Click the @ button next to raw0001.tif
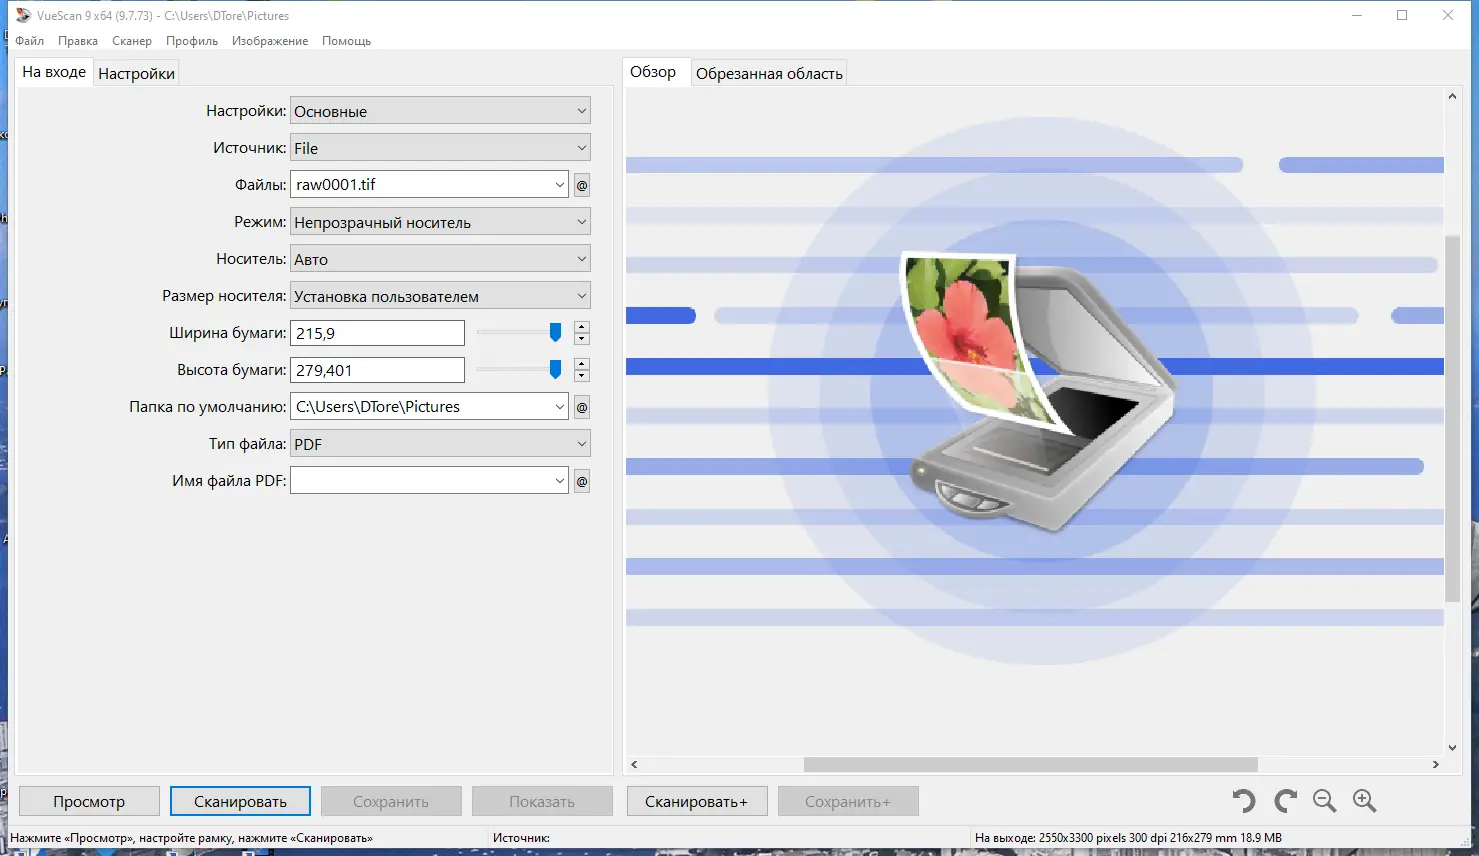This screenshot has width=1479, height=856. point(582,184)
